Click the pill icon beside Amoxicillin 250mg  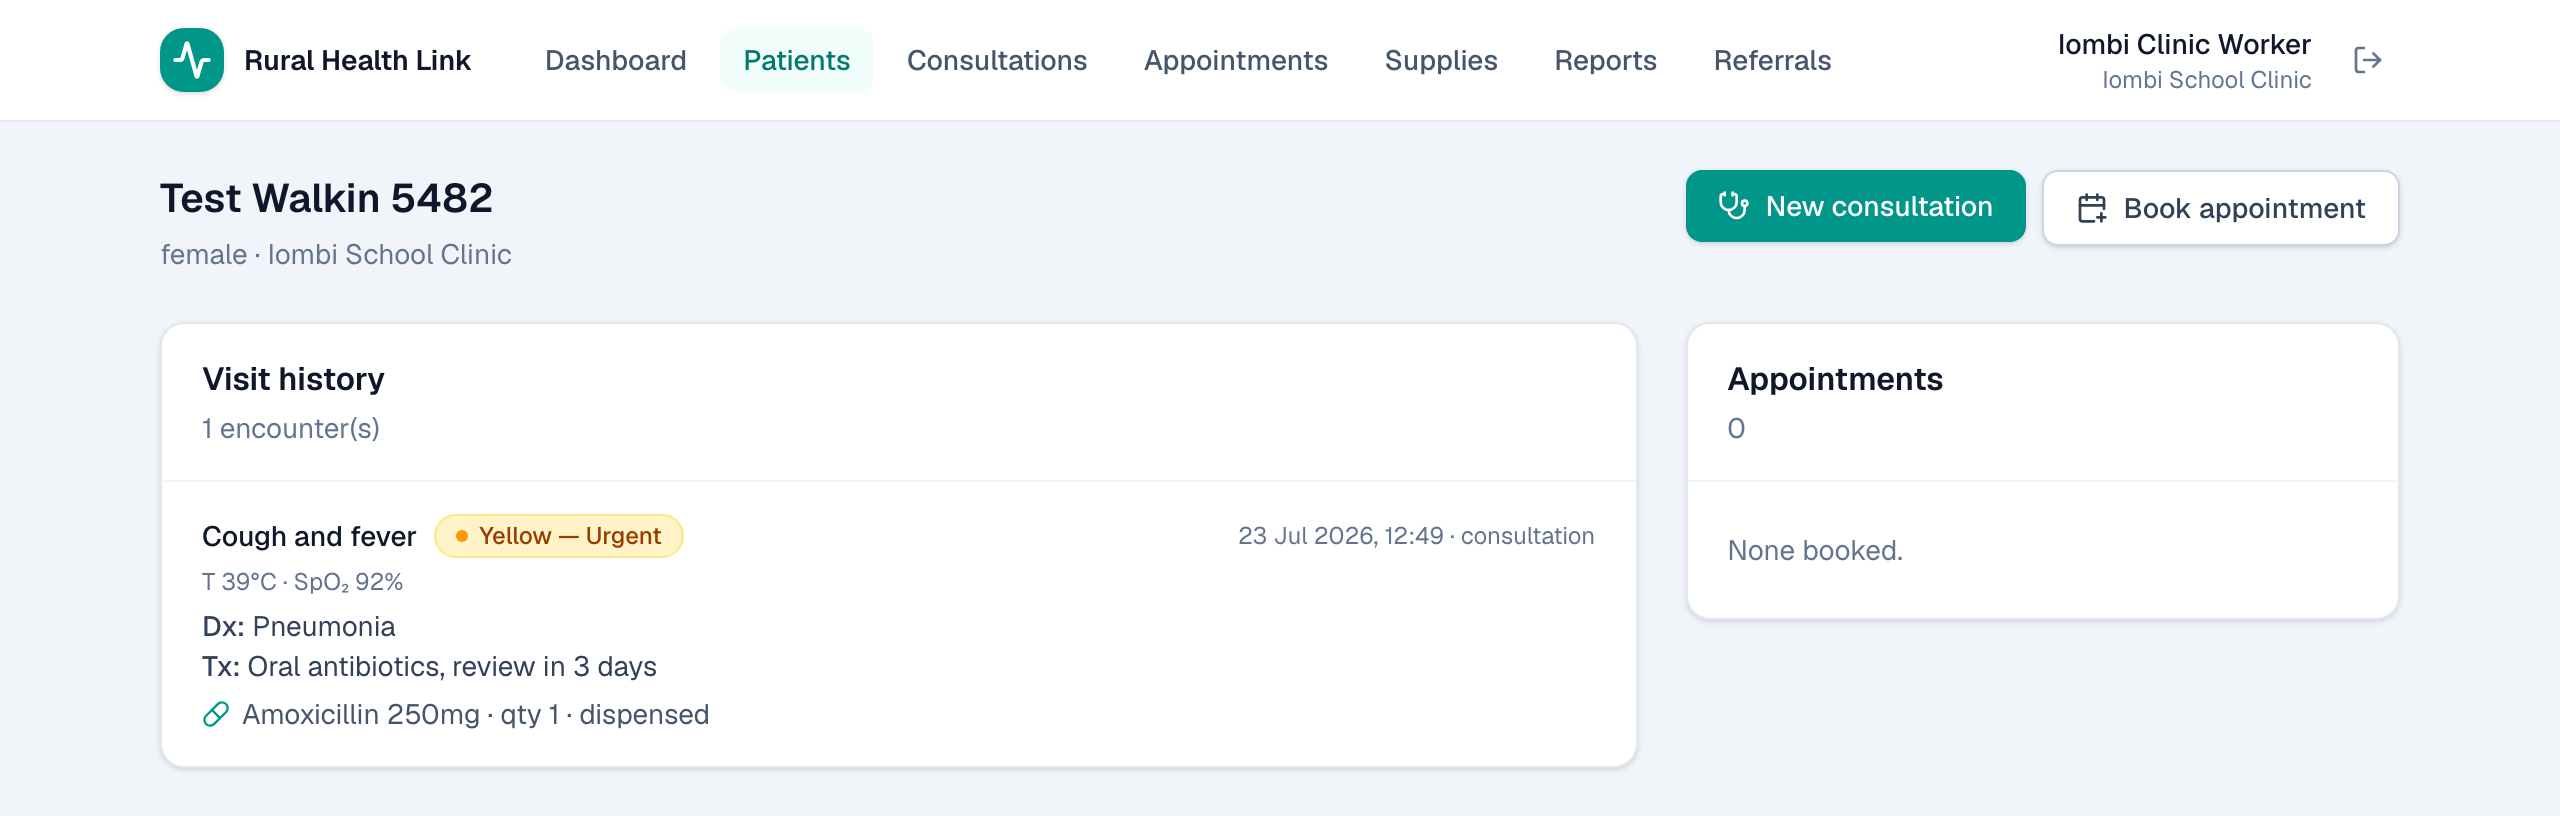click(x=216, y=714)
